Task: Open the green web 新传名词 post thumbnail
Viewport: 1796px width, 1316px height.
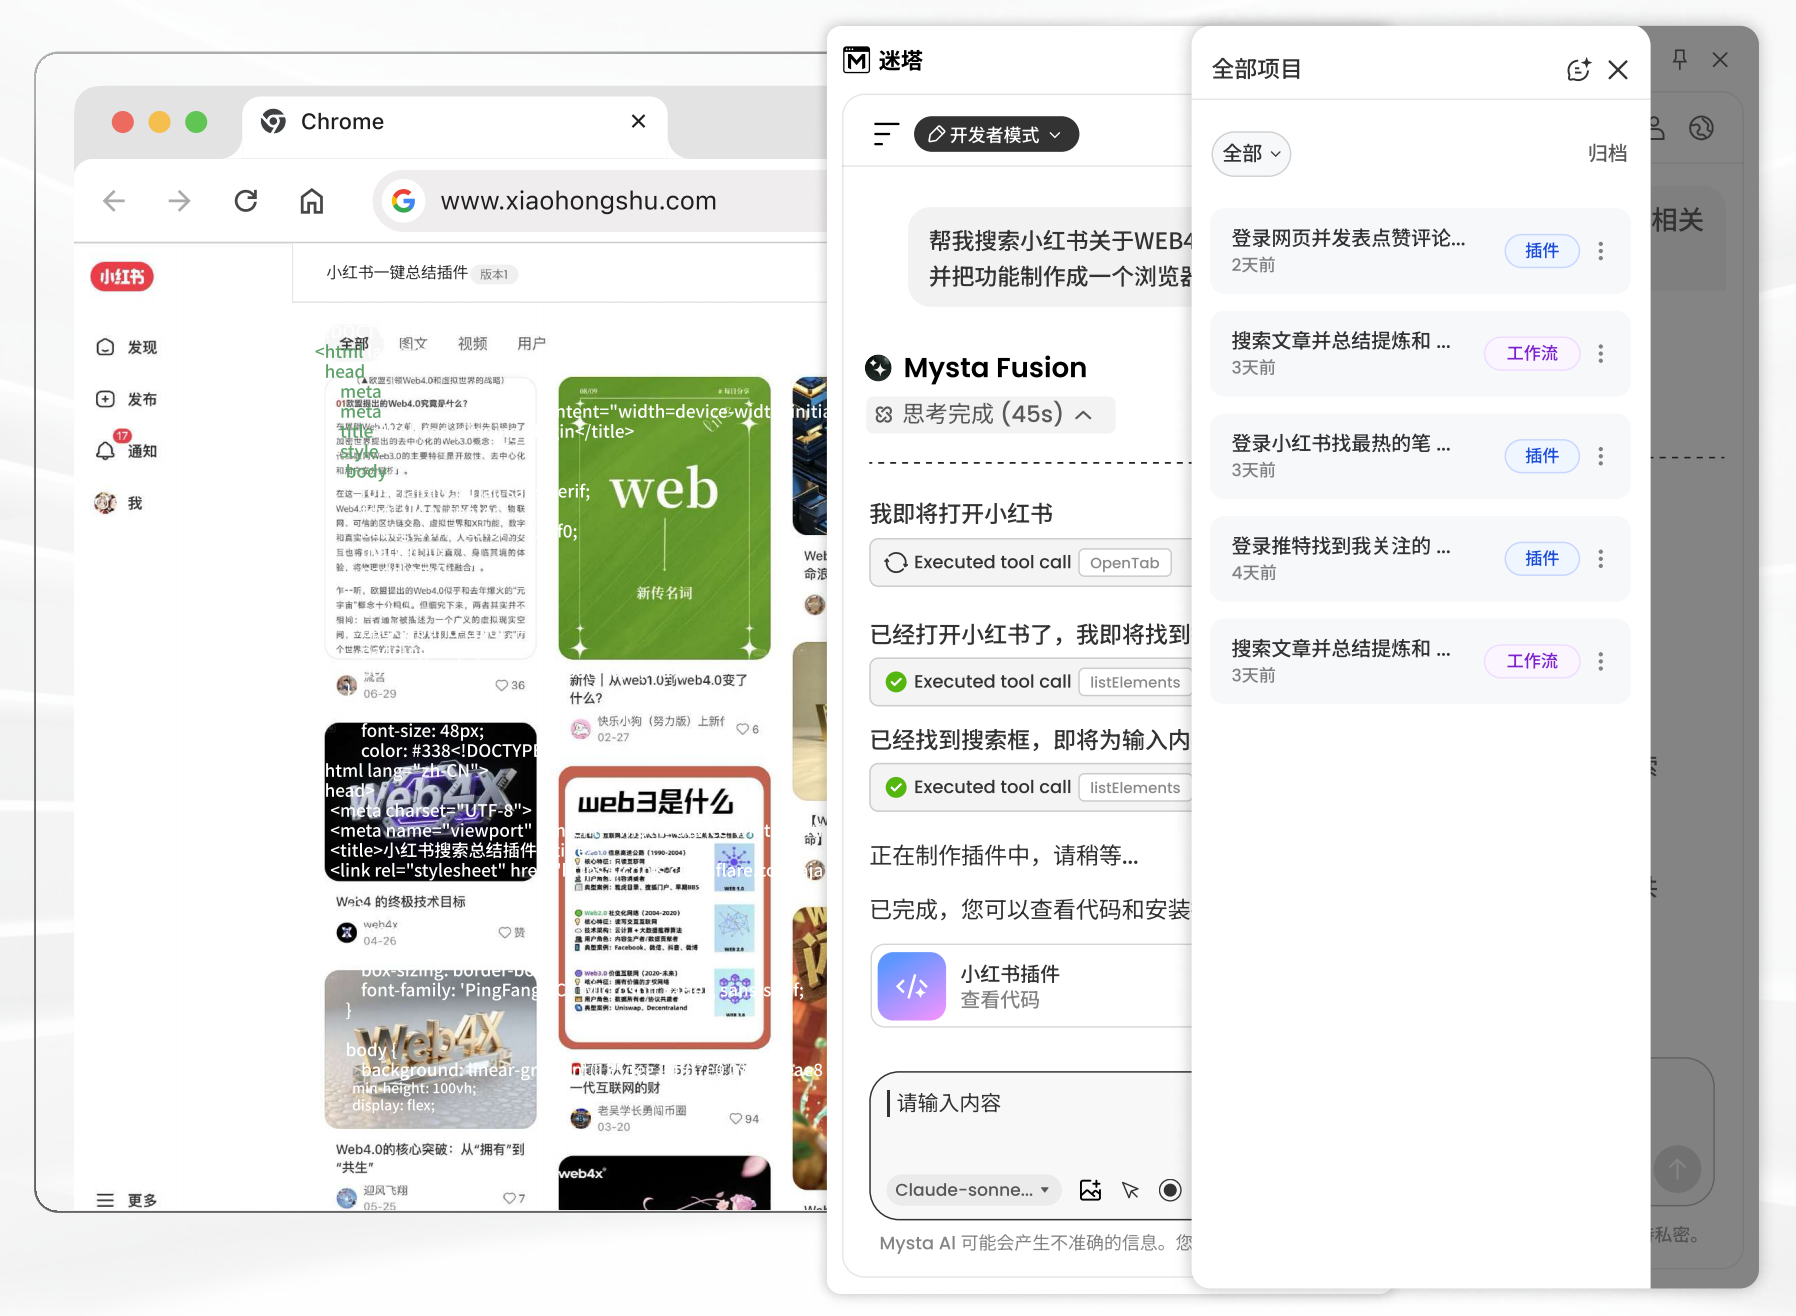Action: (664, 517)
